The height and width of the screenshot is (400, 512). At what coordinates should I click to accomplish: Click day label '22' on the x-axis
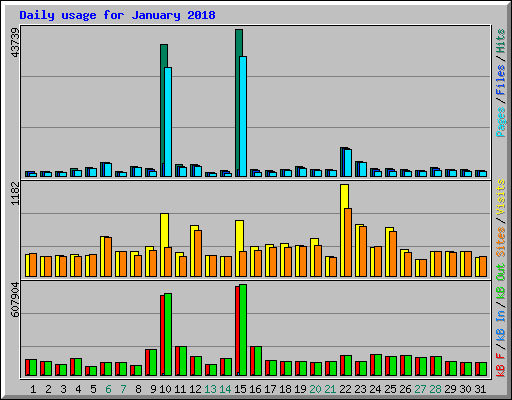click(345, 389)
